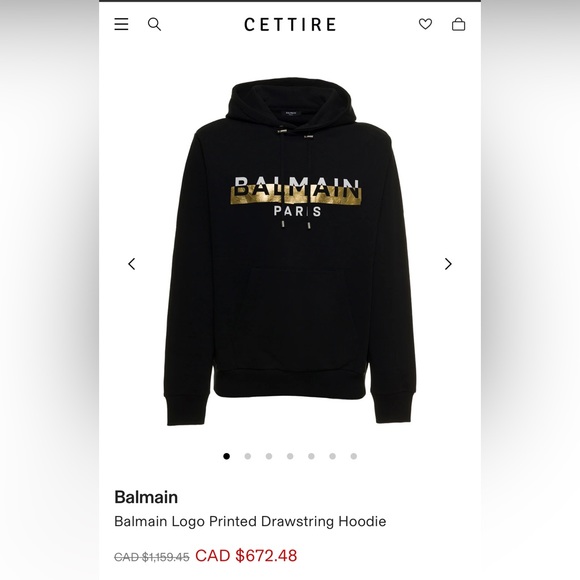The width and height of the screenshot is (580, 580).
Task: Click the sale price CAD $672.48
Action: (x=246, y=556)
